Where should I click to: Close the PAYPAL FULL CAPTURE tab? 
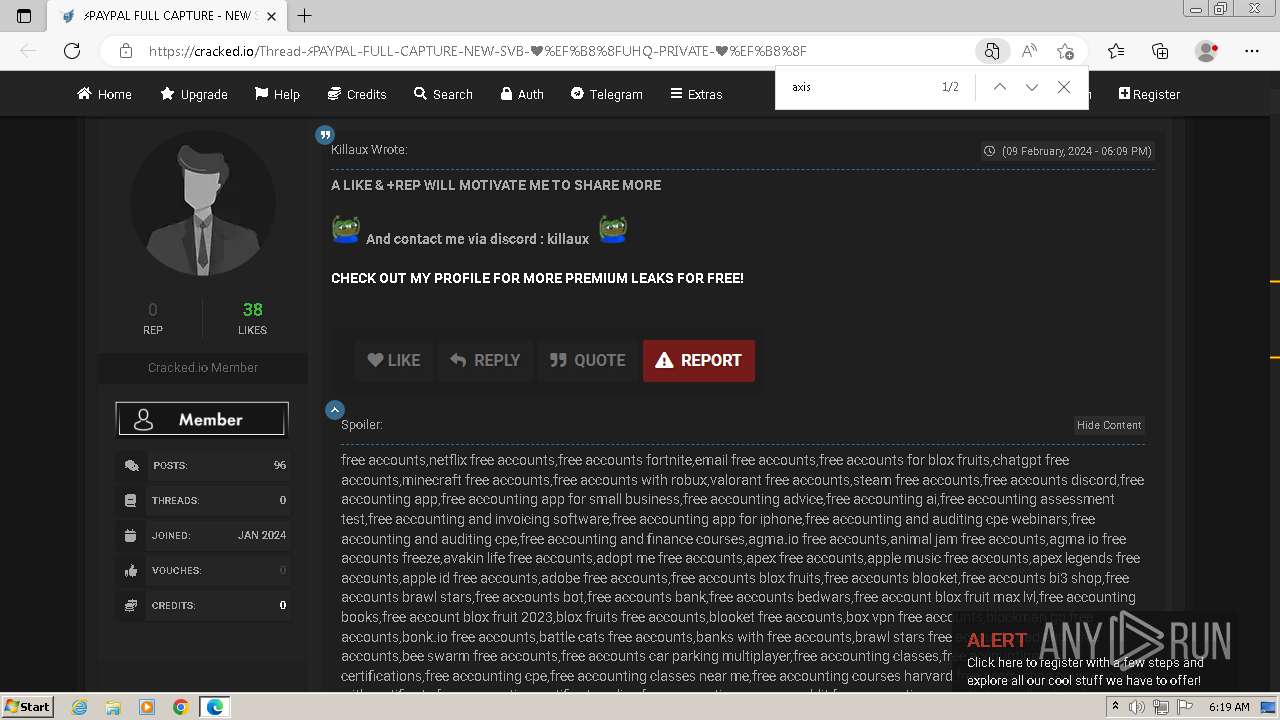coord(271,16)
